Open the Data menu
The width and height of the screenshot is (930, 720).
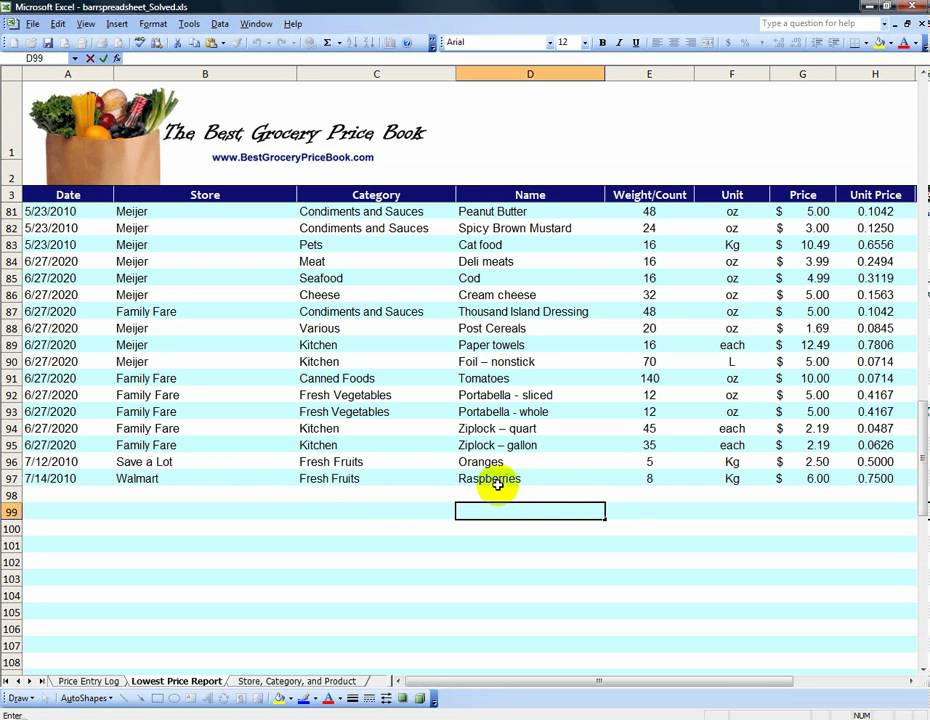click(x=219, y=24)
